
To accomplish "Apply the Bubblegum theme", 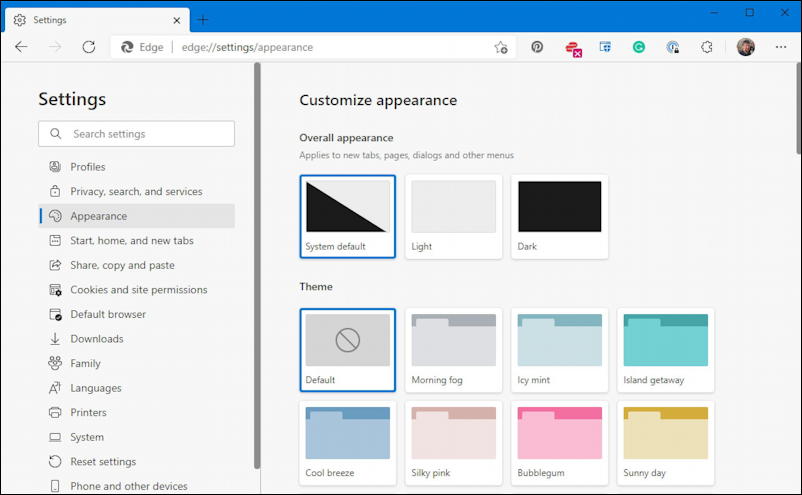I will 559,441.
